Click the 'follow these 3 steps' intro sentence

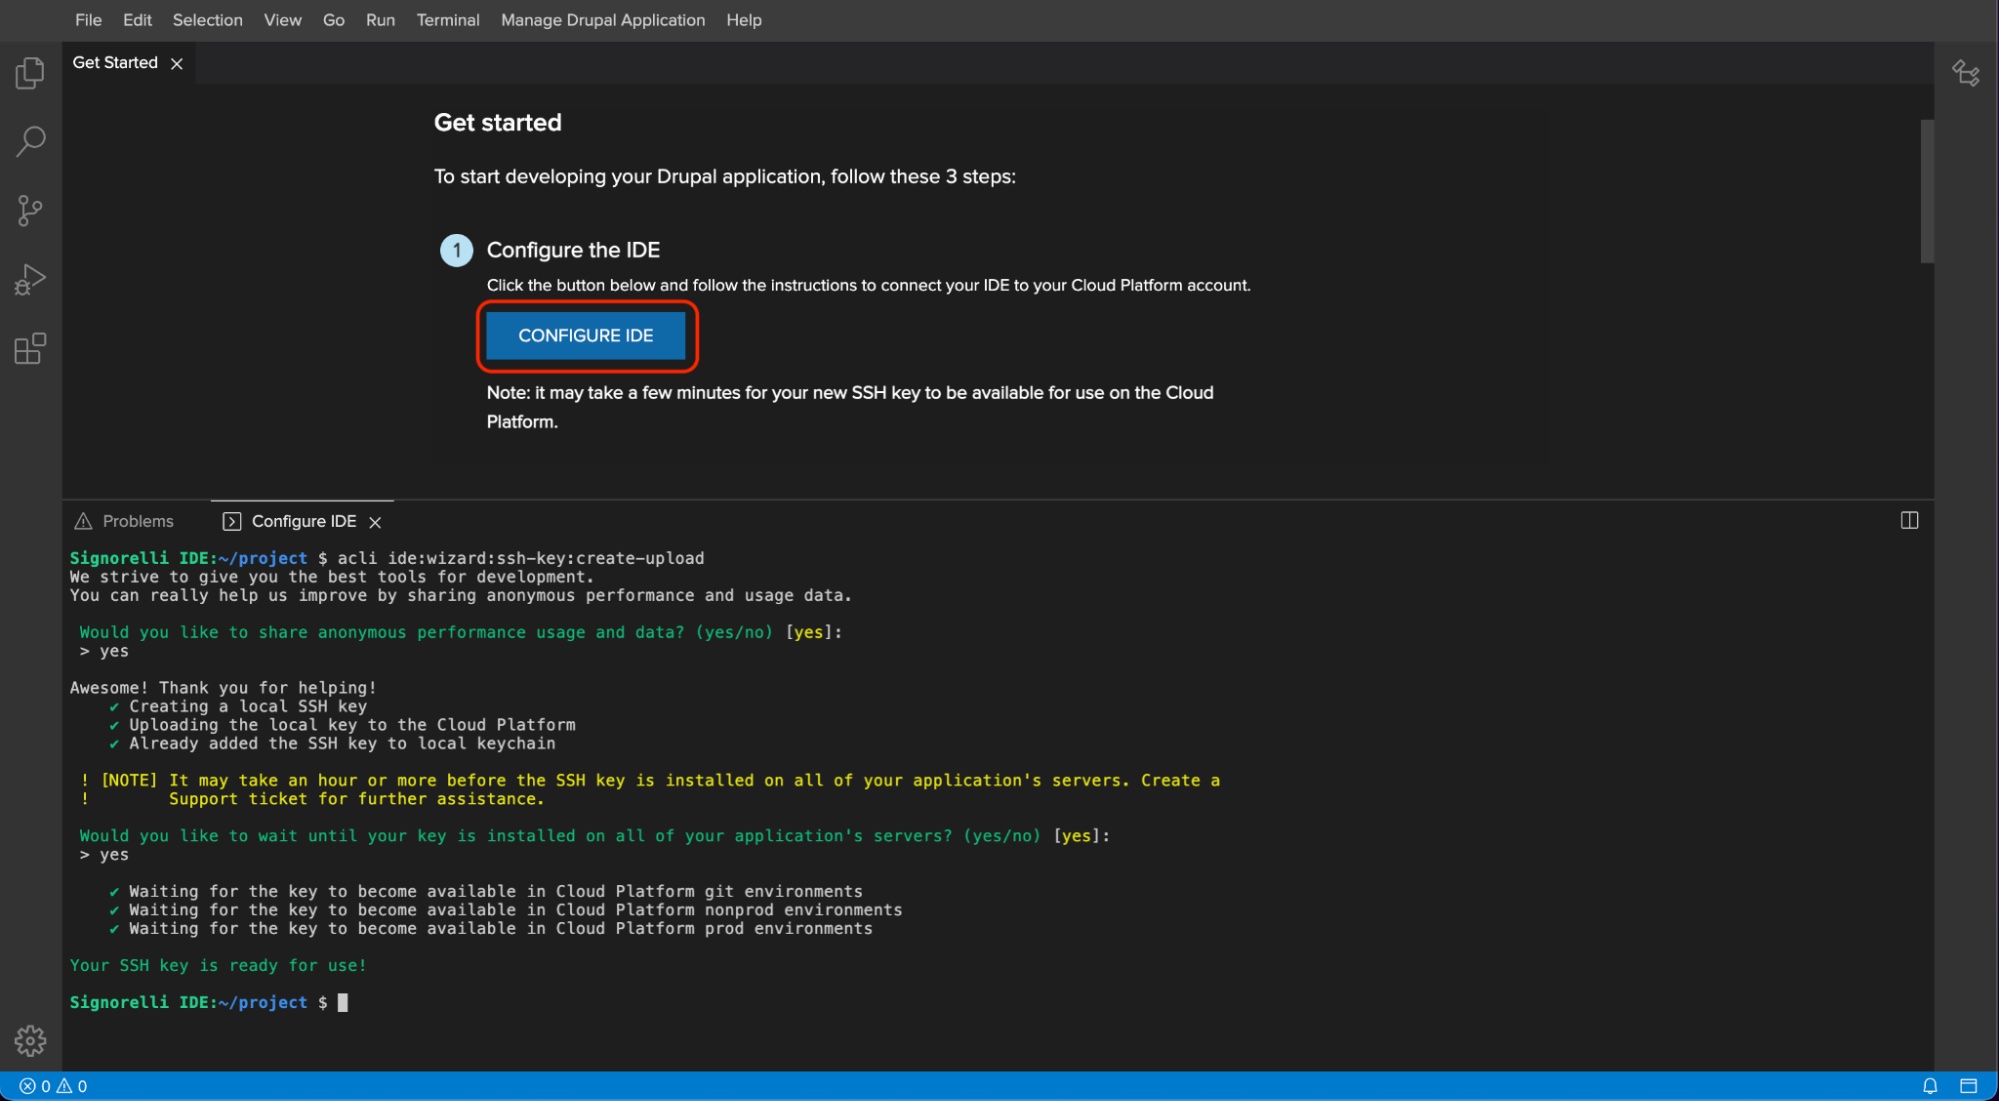pyautogui.click(x=724, y=176)
